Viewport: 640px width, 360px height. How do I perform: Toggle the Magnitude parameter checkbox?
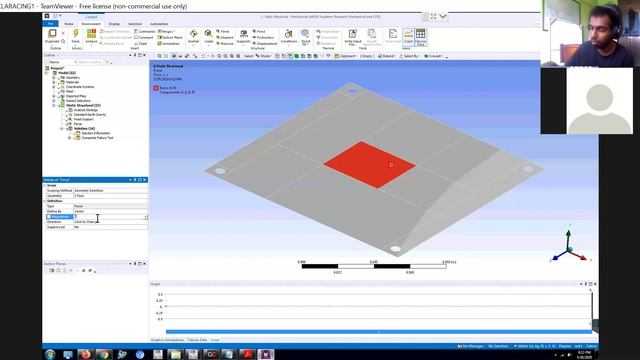49,217
